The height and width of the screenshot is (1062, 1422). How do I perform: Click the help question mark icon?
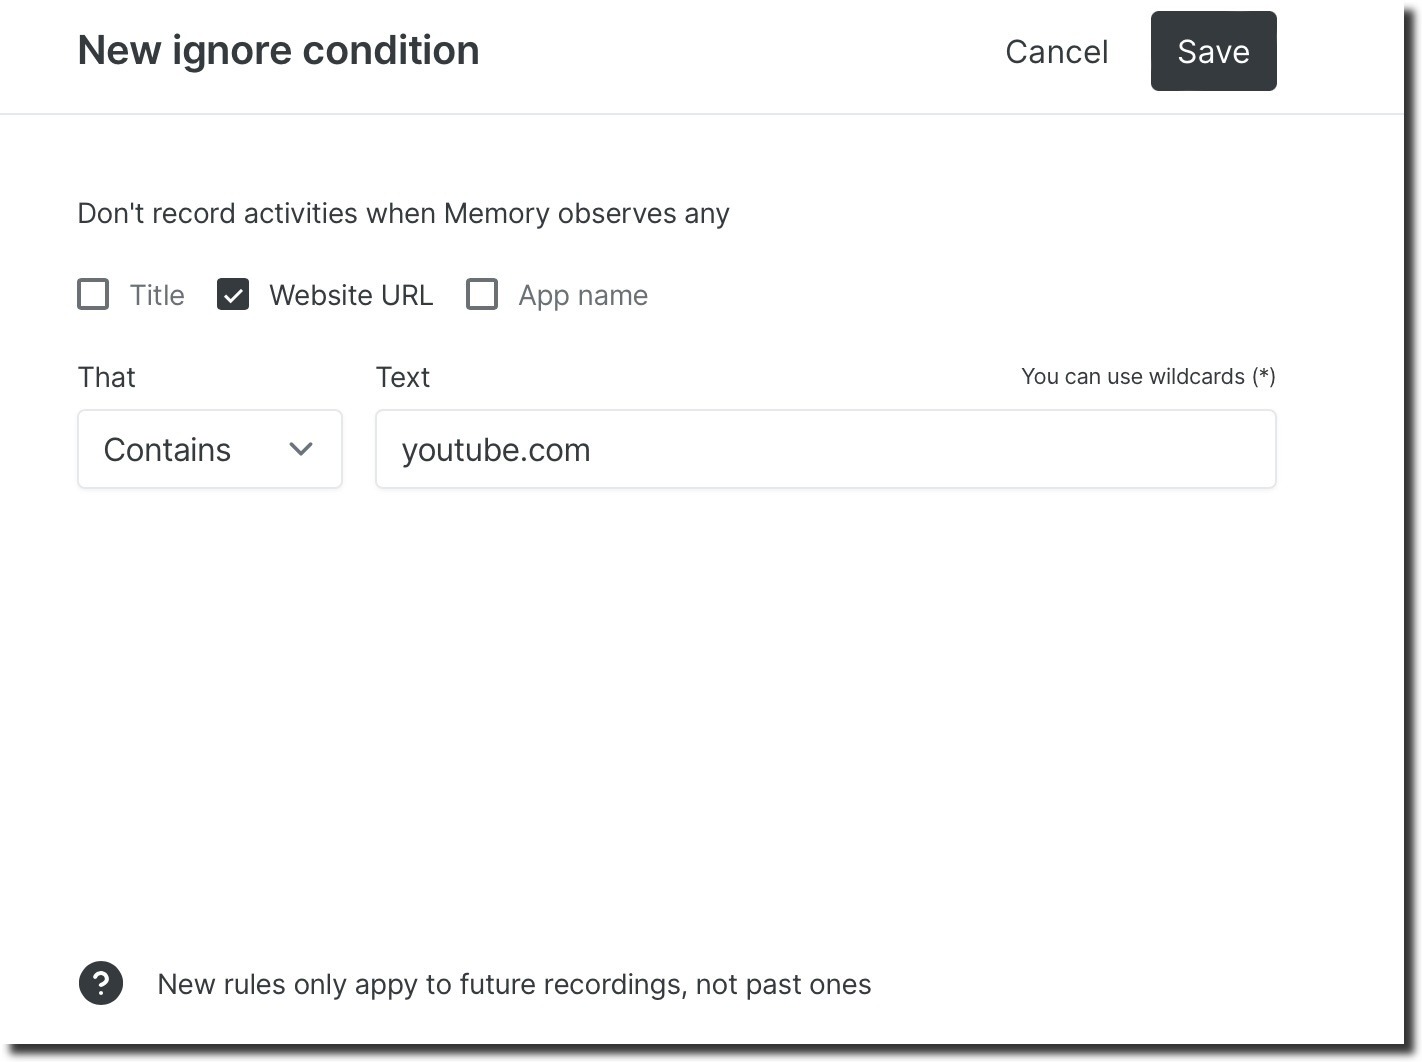point(100,983)
